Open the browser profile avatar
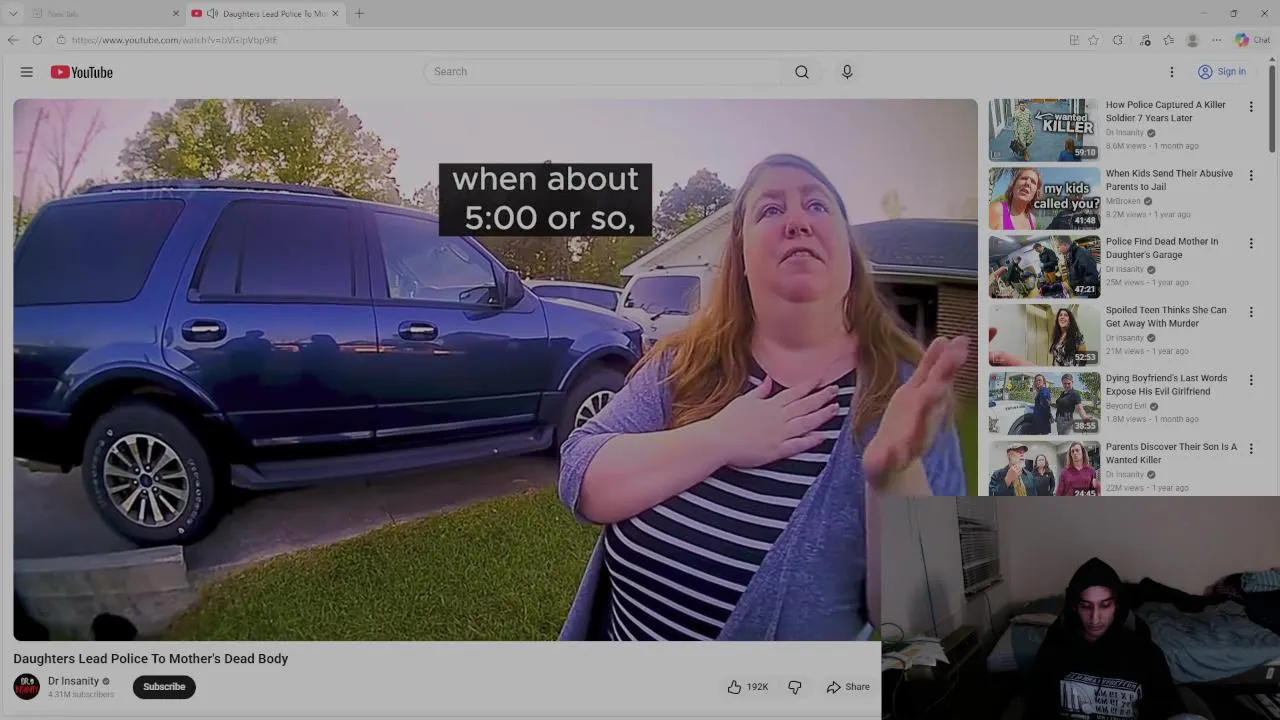This screenshot has width=1280, height=720. pyautogui.click(x=1192, y=40)
